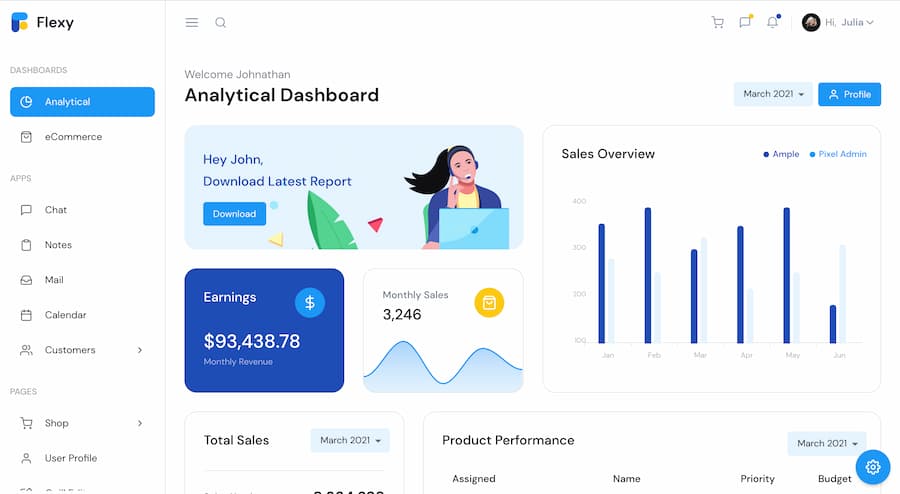
Task: Open the floating settings gear button
Action: coord(873,467)
